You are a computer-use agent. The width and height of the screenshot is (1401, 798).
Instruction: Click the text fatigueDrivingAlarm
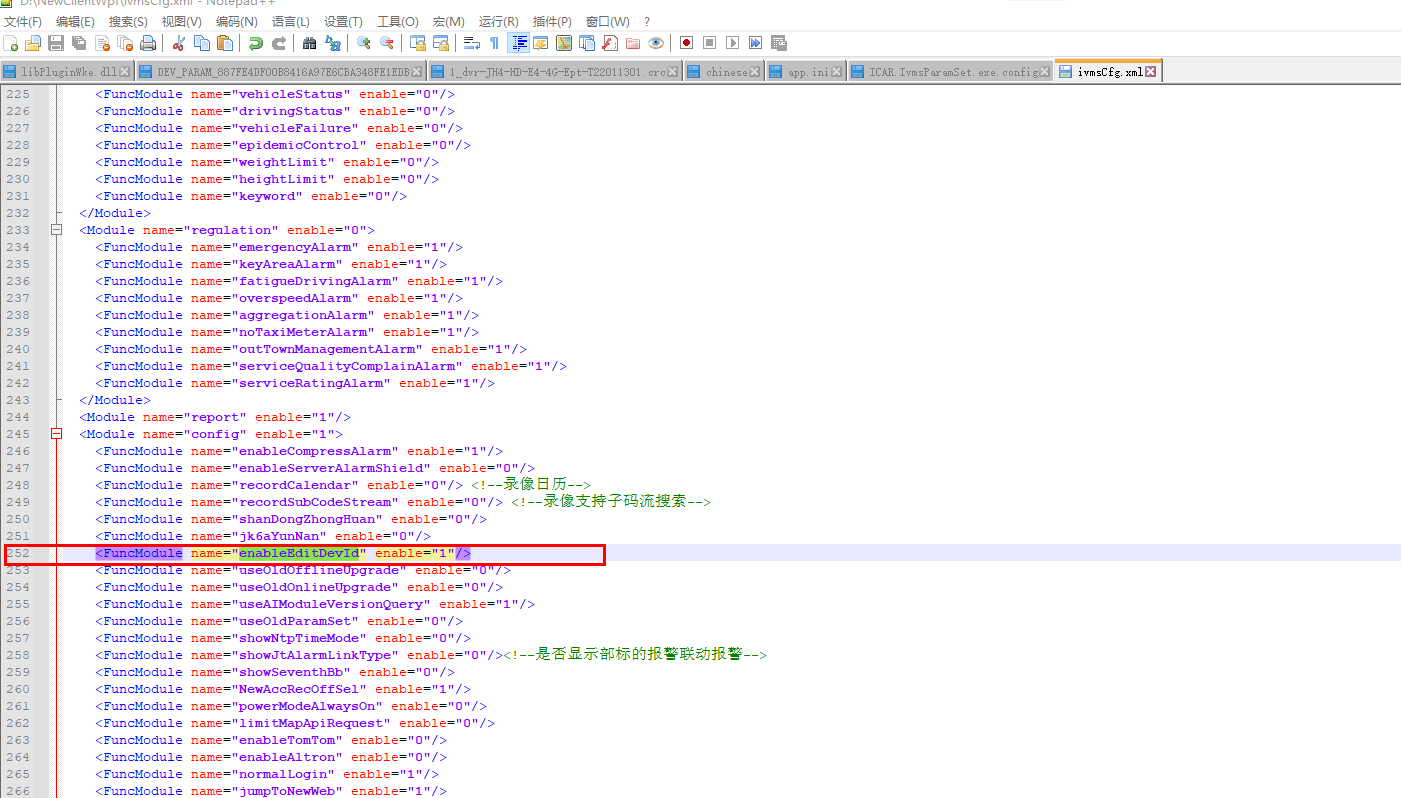(314, 281)
